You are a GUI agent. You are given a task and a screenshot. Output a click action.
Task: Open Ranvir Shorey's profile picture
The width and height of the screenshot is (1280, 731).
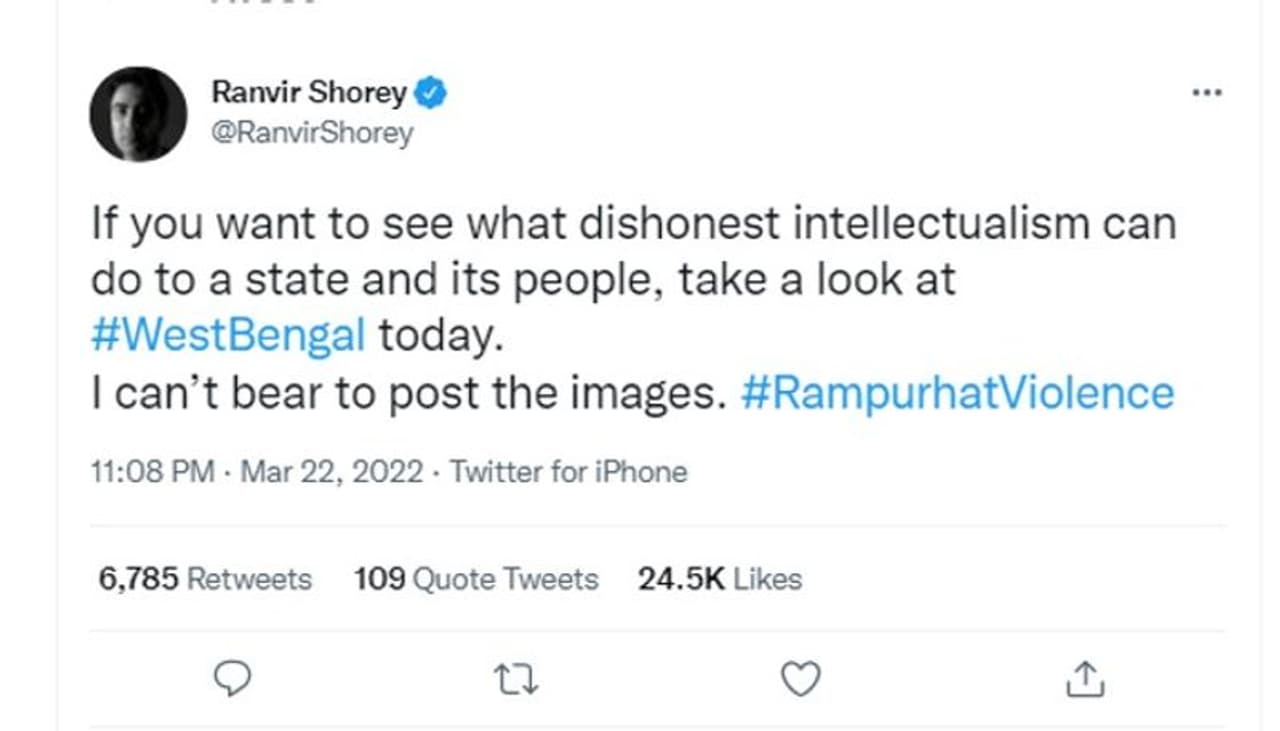coord(138,114)
